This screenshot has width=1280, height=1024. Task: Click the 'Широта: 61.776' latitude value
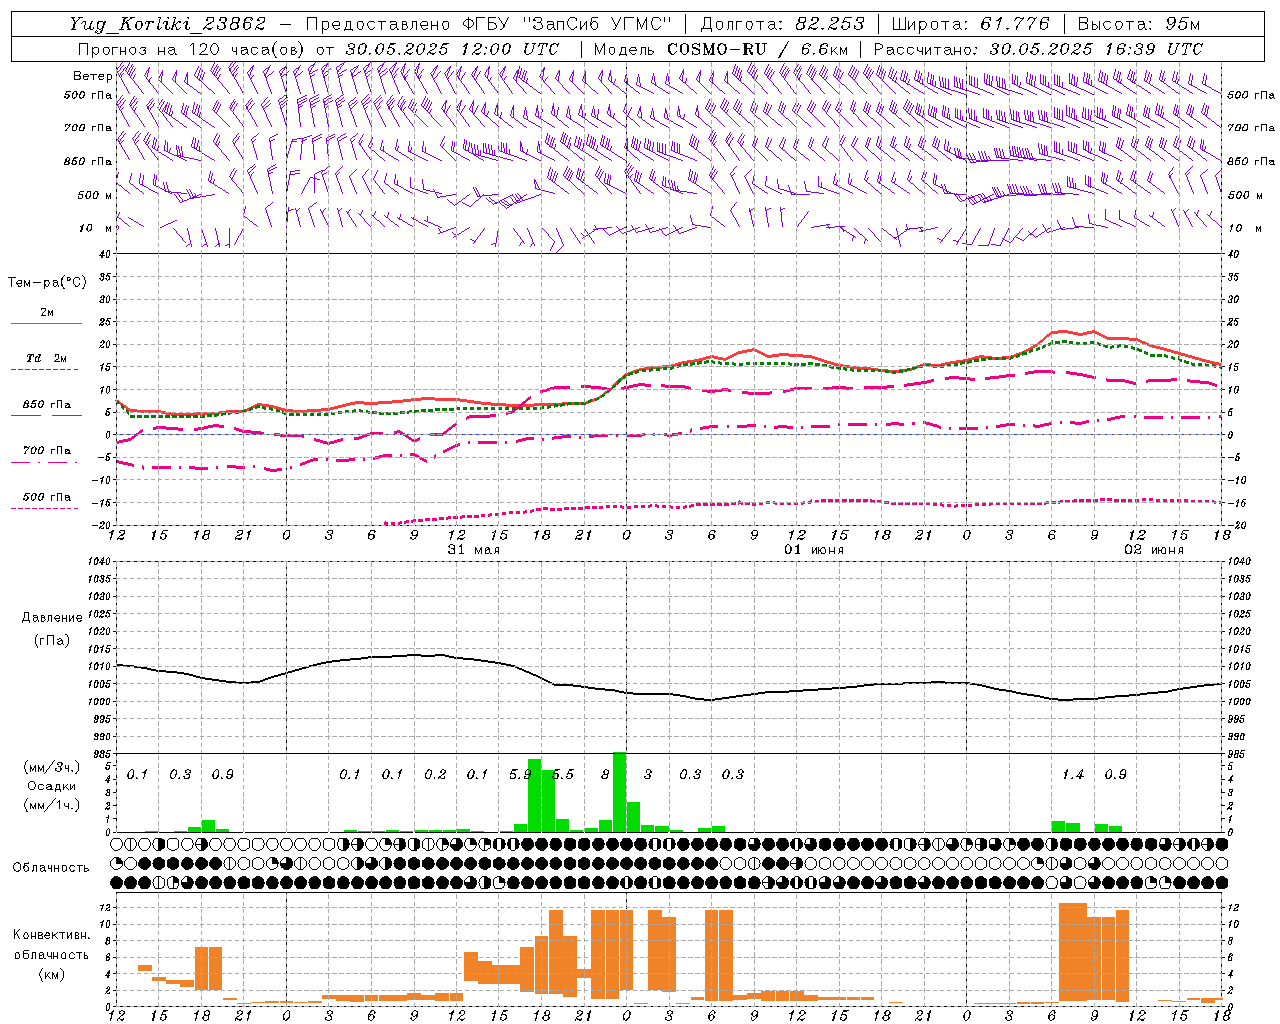970,24
